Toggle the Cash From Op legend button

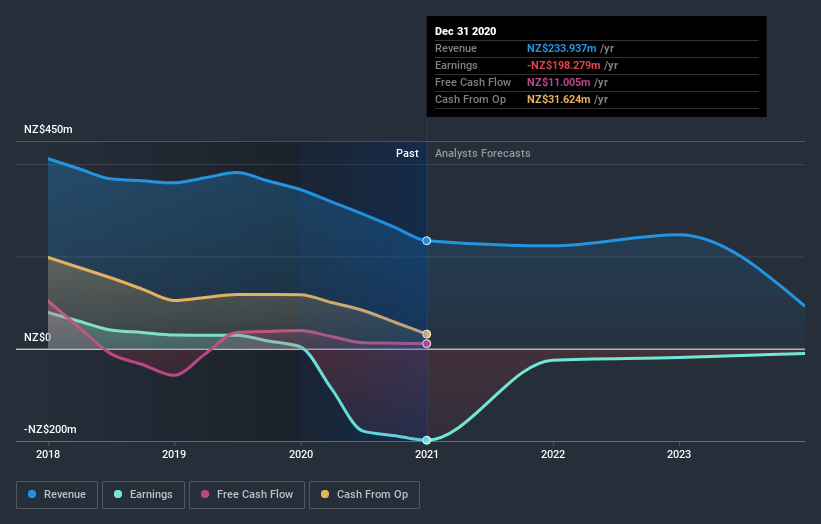point(364,495)
